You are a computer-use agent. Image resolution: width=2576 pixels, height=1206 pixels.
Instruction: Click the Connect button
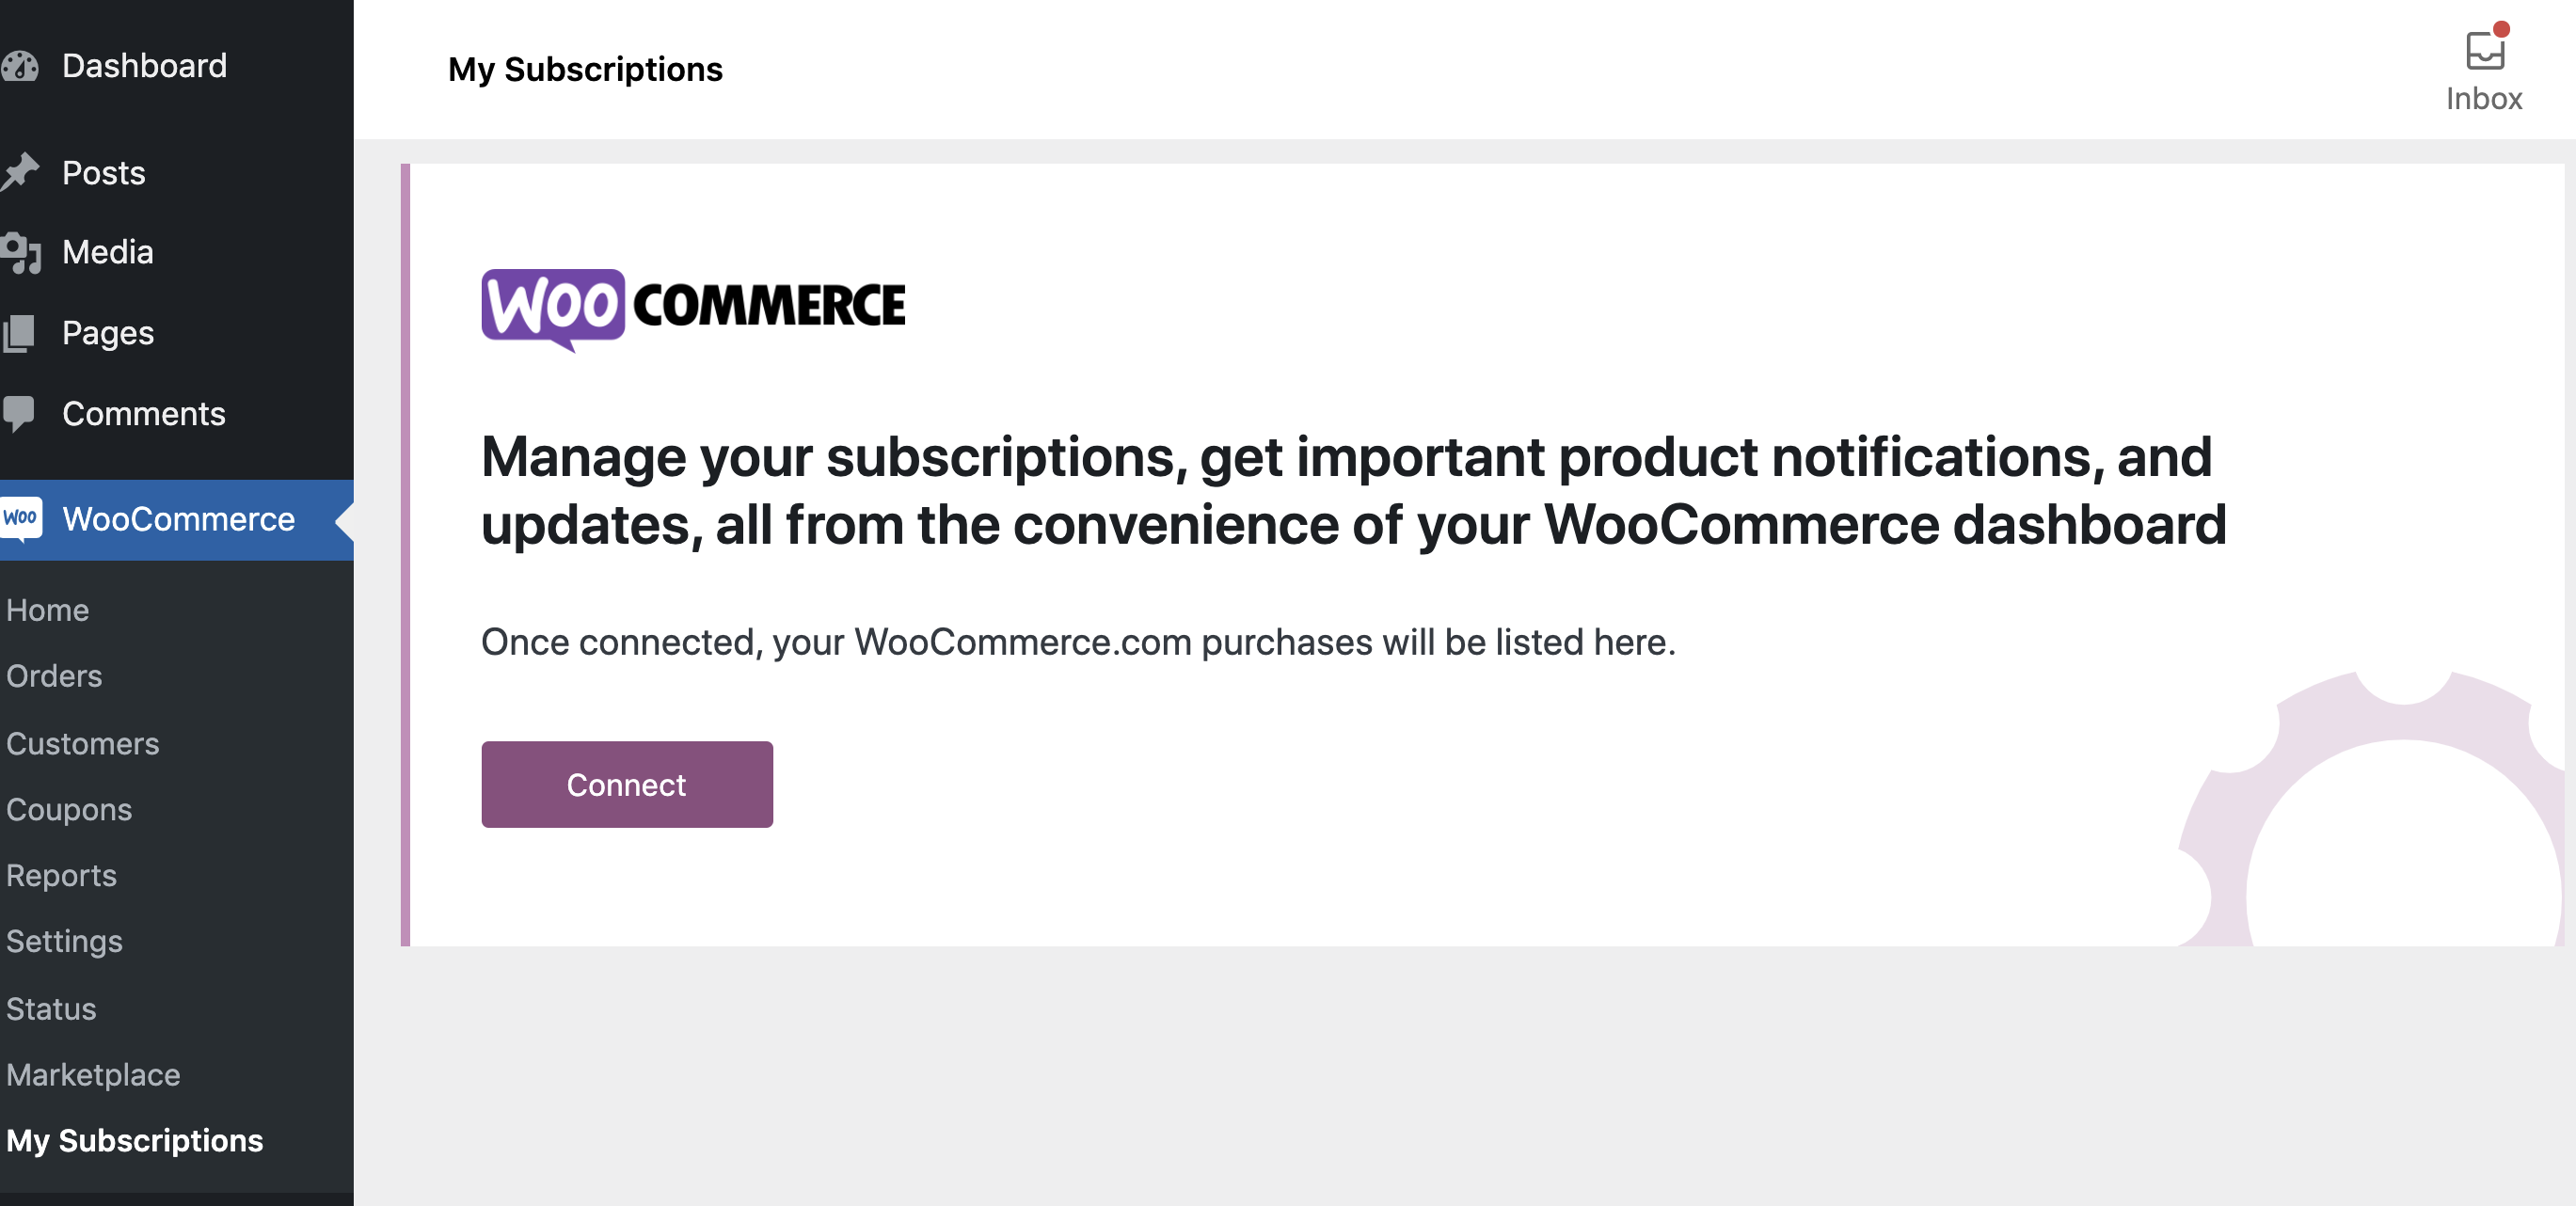[x=626, y=784]
